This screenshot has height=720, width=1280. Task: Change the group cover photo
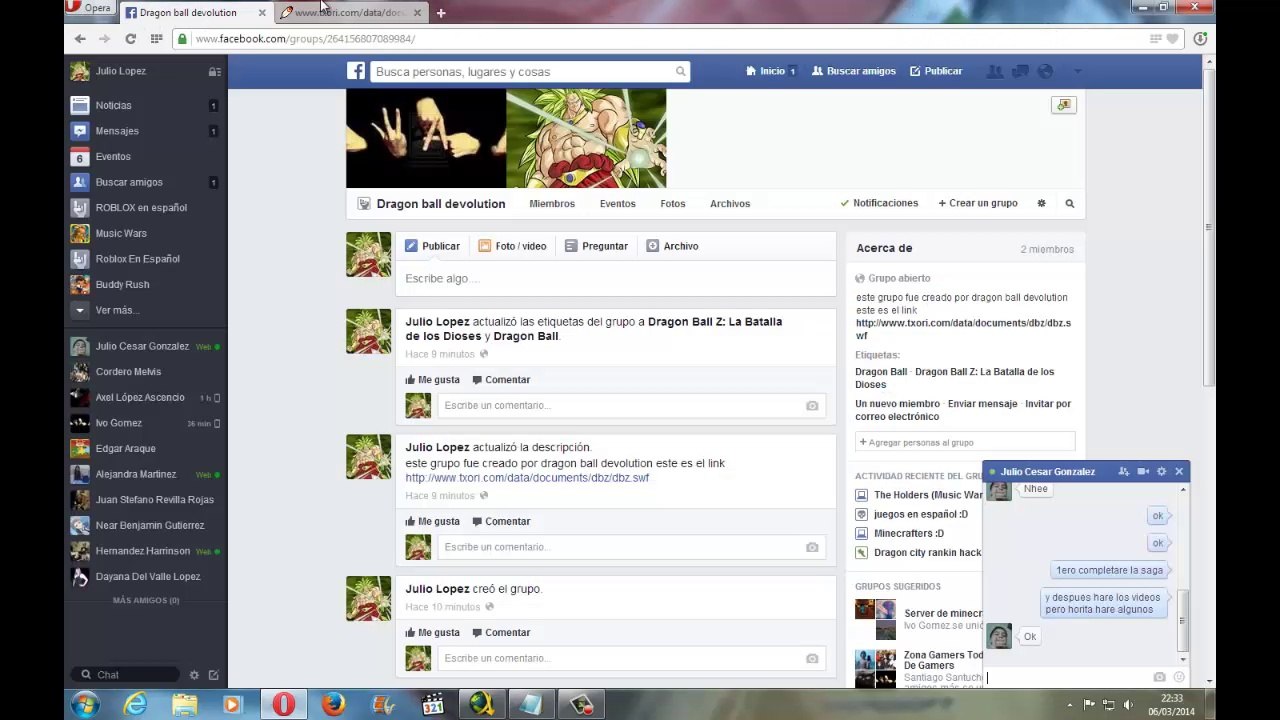pyautogui.click(x=1063, y=105)
